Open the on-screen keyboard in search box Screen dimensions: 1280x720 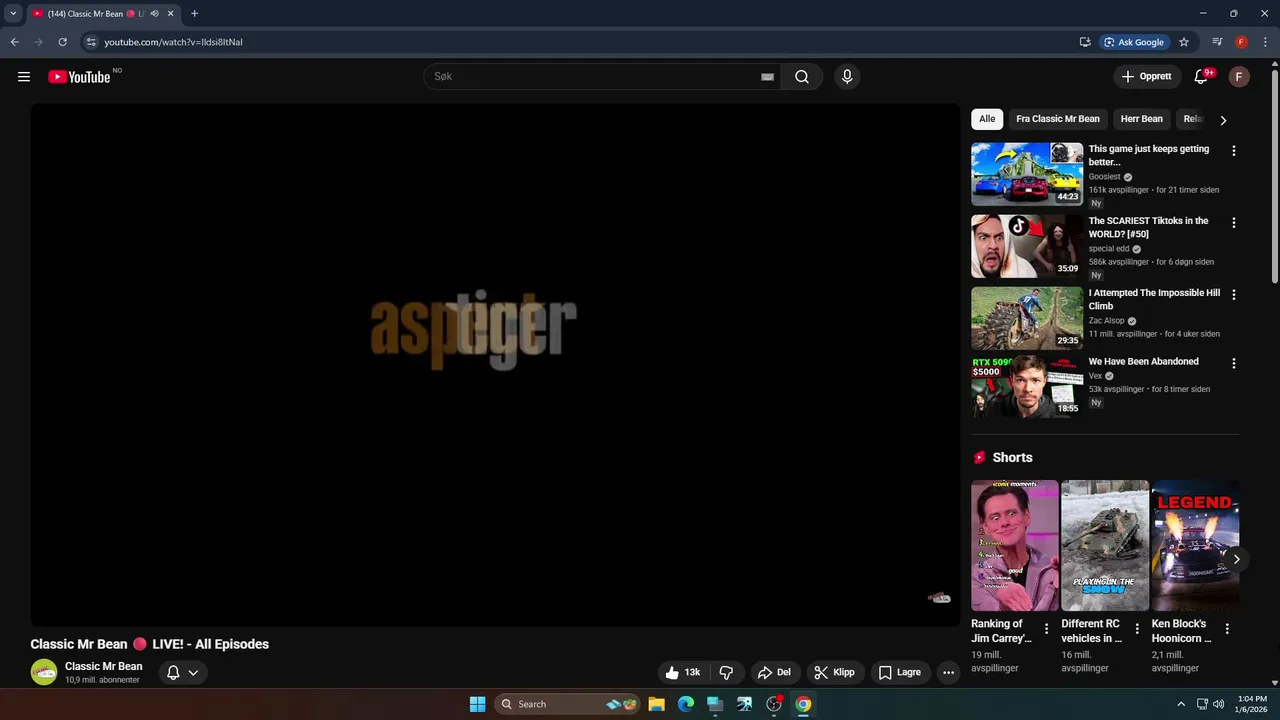(x=767, y=77)
